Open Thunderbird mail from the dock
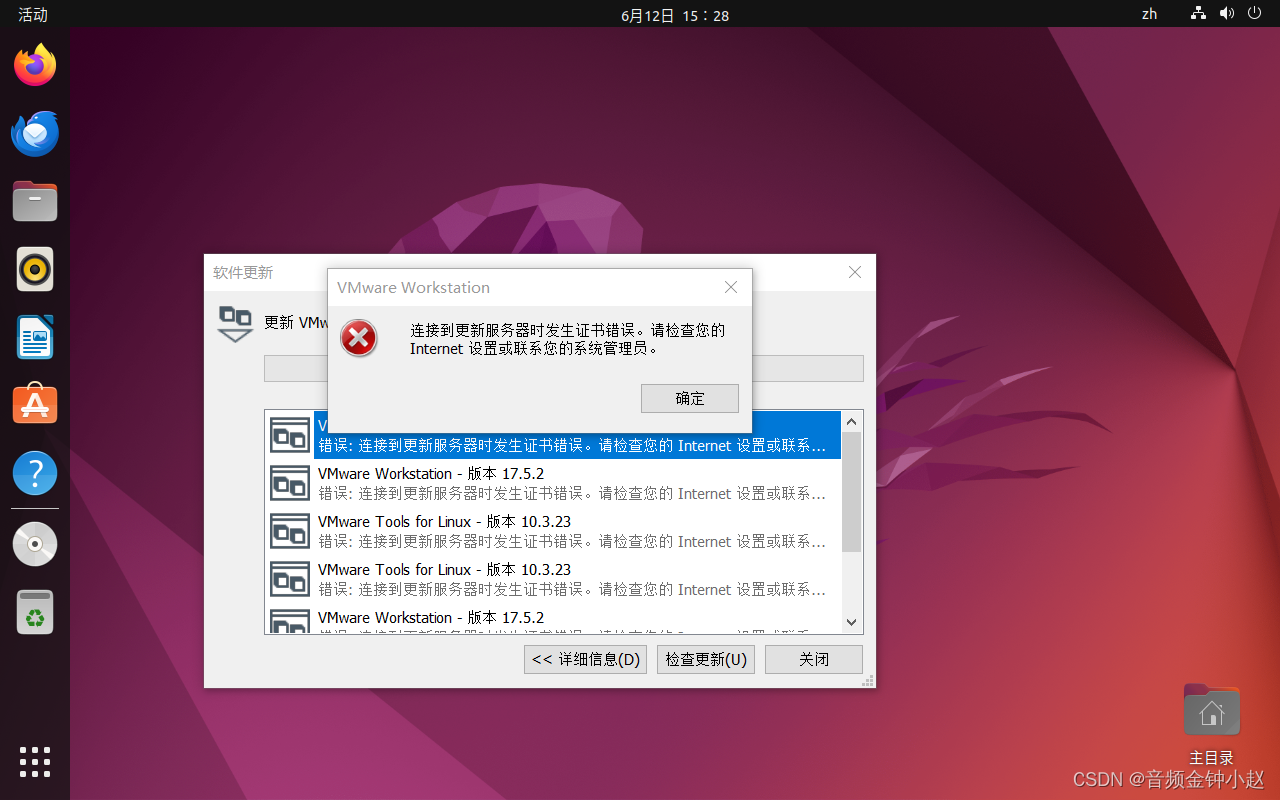The height and width of the screenshot is (800, 1280). (35, 134)
